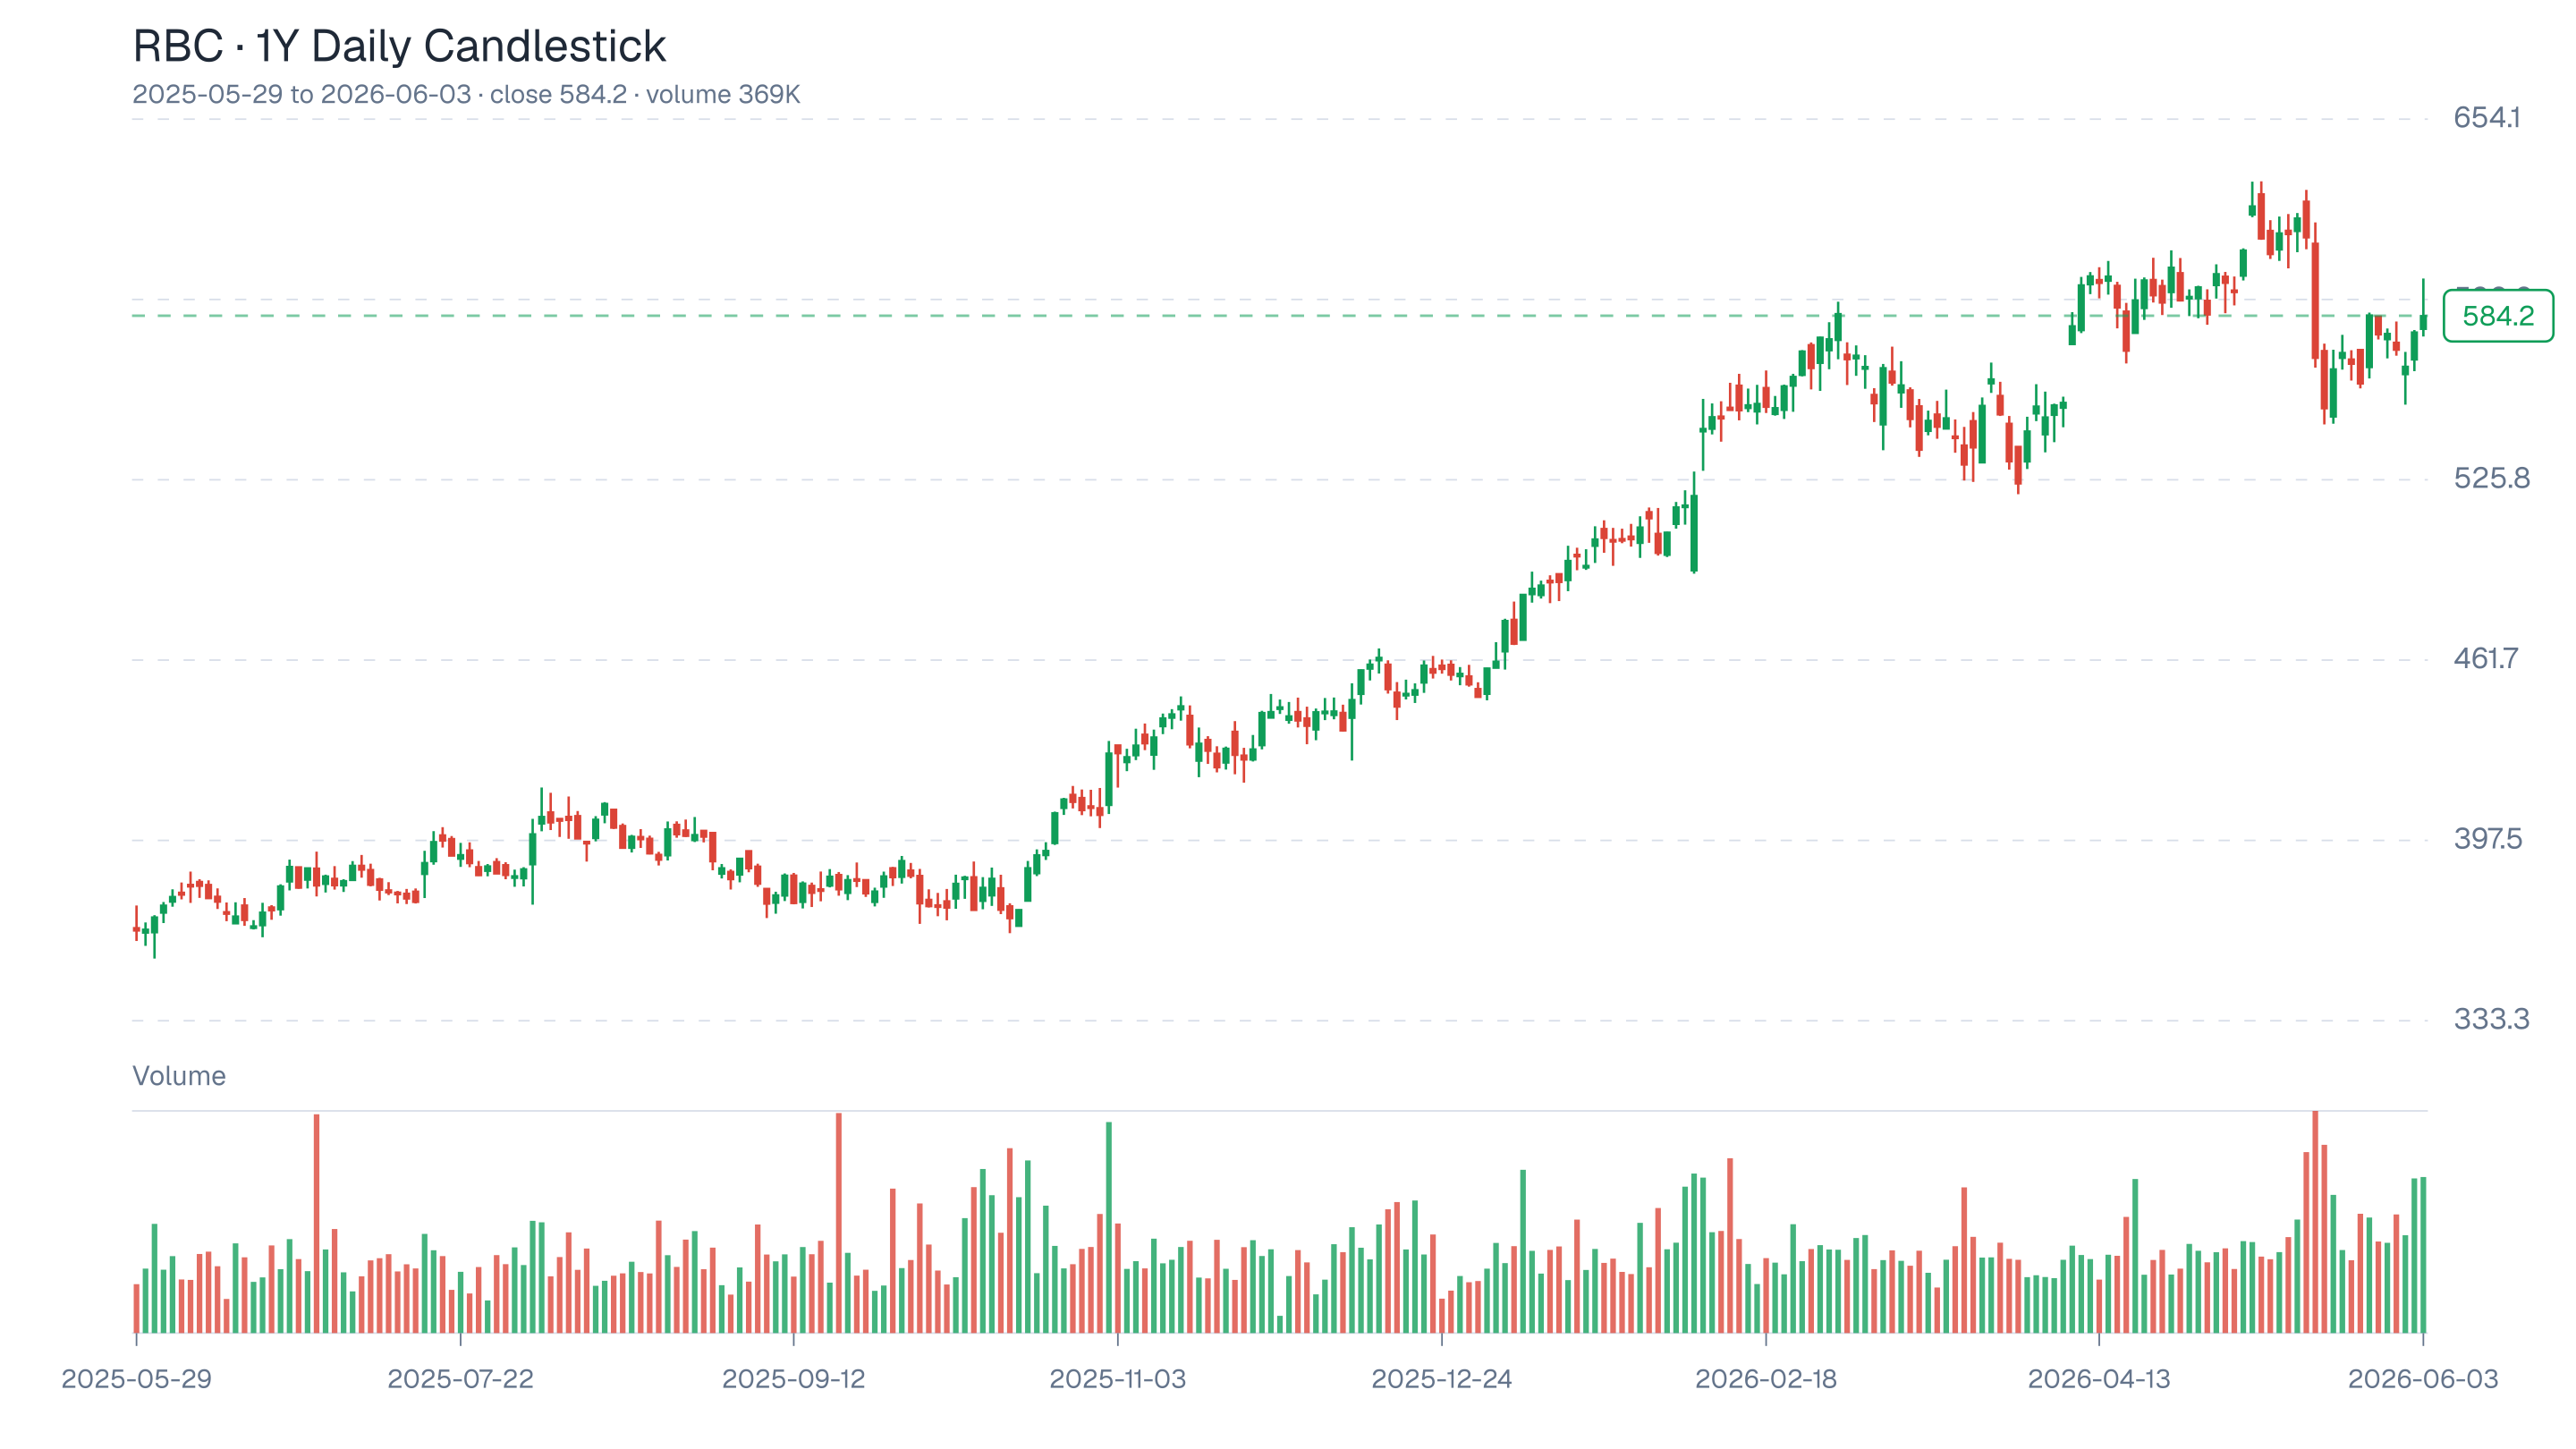The image size is (2576, 1449).
Task: Click the 333.3 price axis label
Action: [x=2491, y=1020]
